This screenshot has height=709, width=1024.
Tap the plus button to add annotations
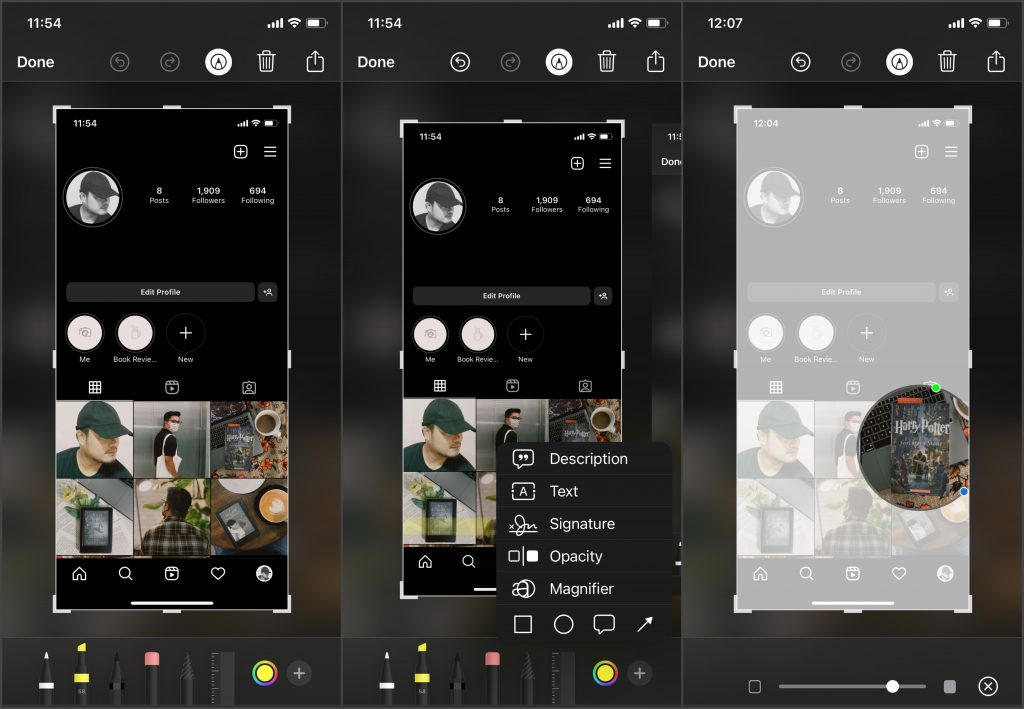[298, 672]
